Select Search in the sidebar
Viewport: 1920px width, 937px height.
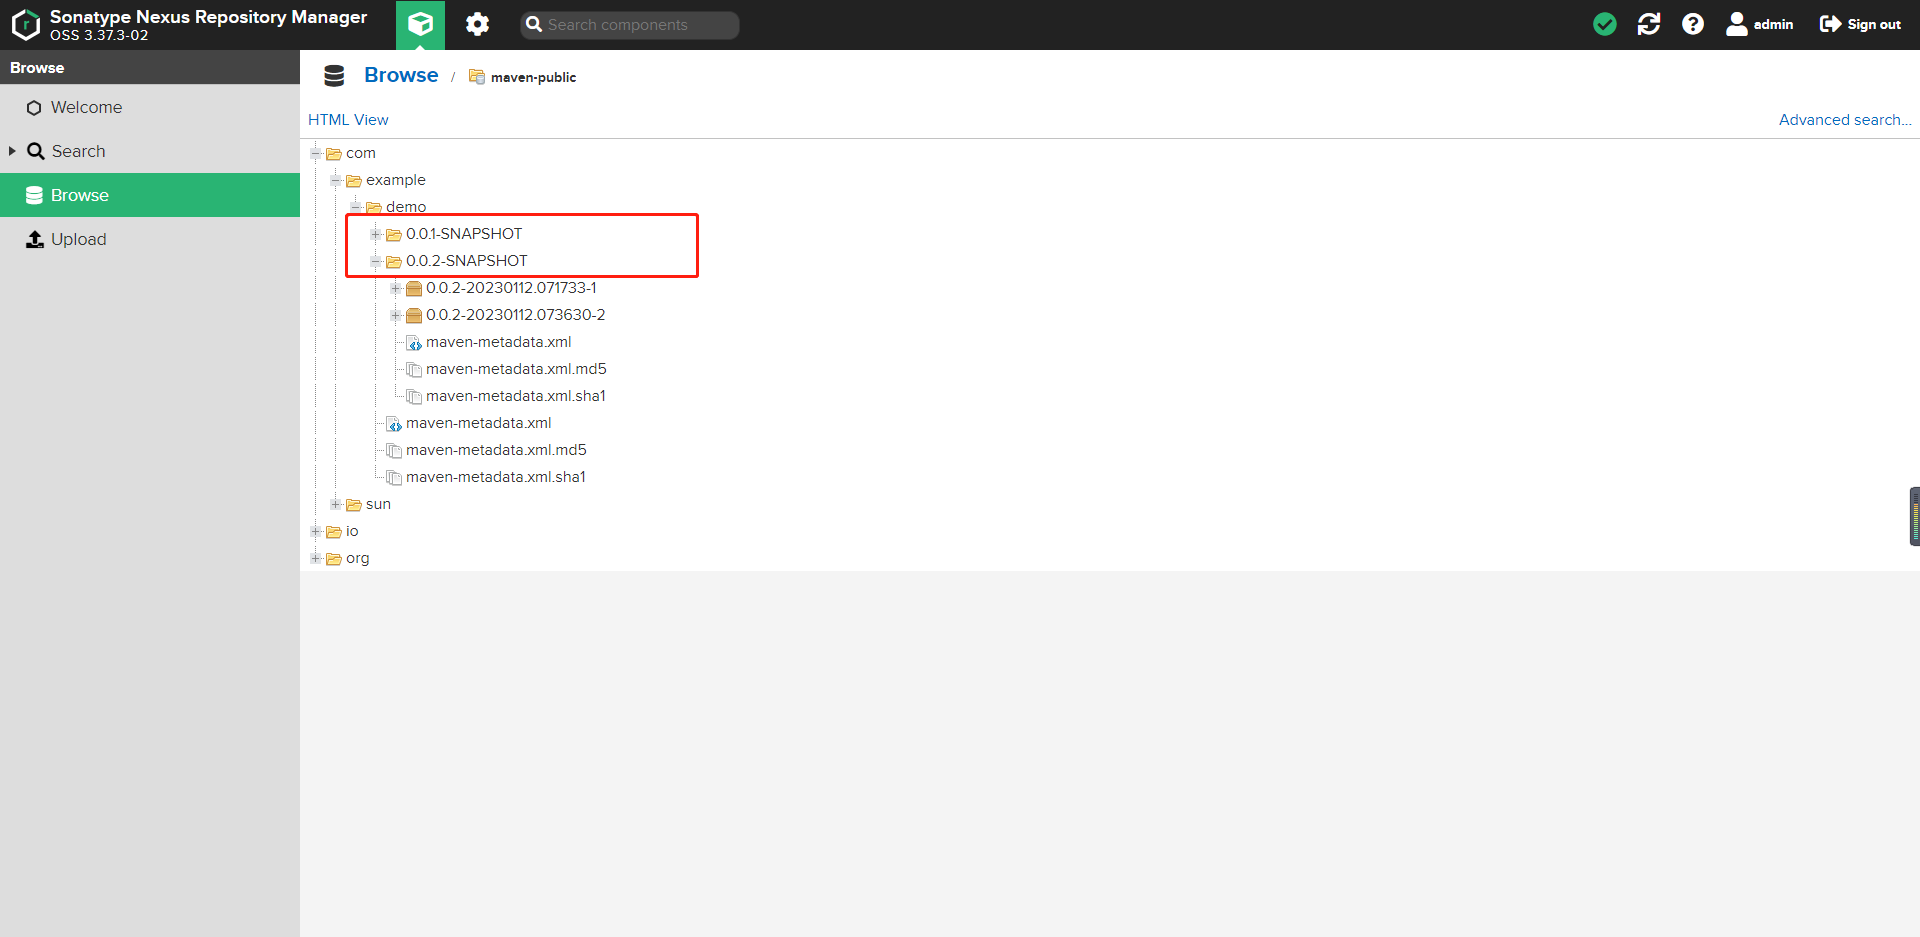[x=150, y=151]
